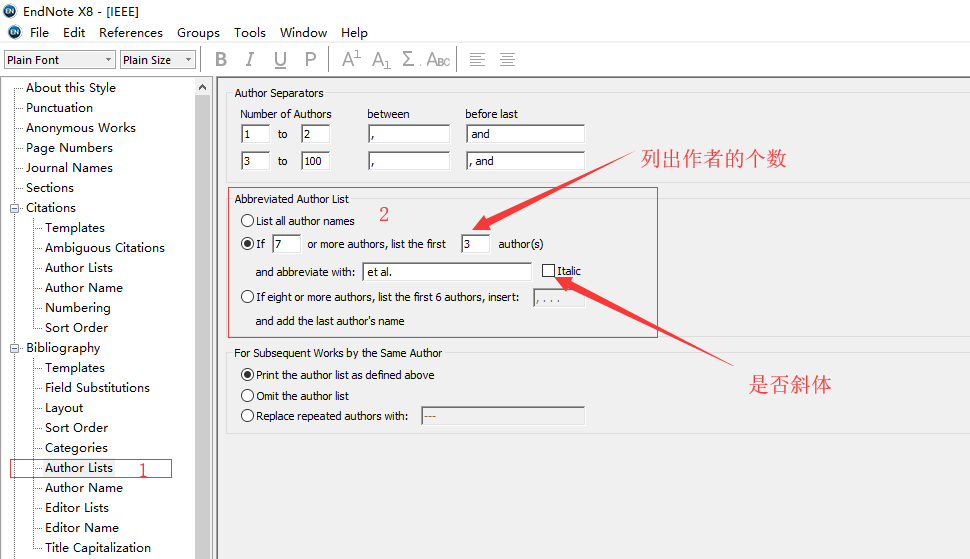The height and width of the screenshot is (559, 970).
Task: Justify text alignment icon
Action: tap(507, 59)
